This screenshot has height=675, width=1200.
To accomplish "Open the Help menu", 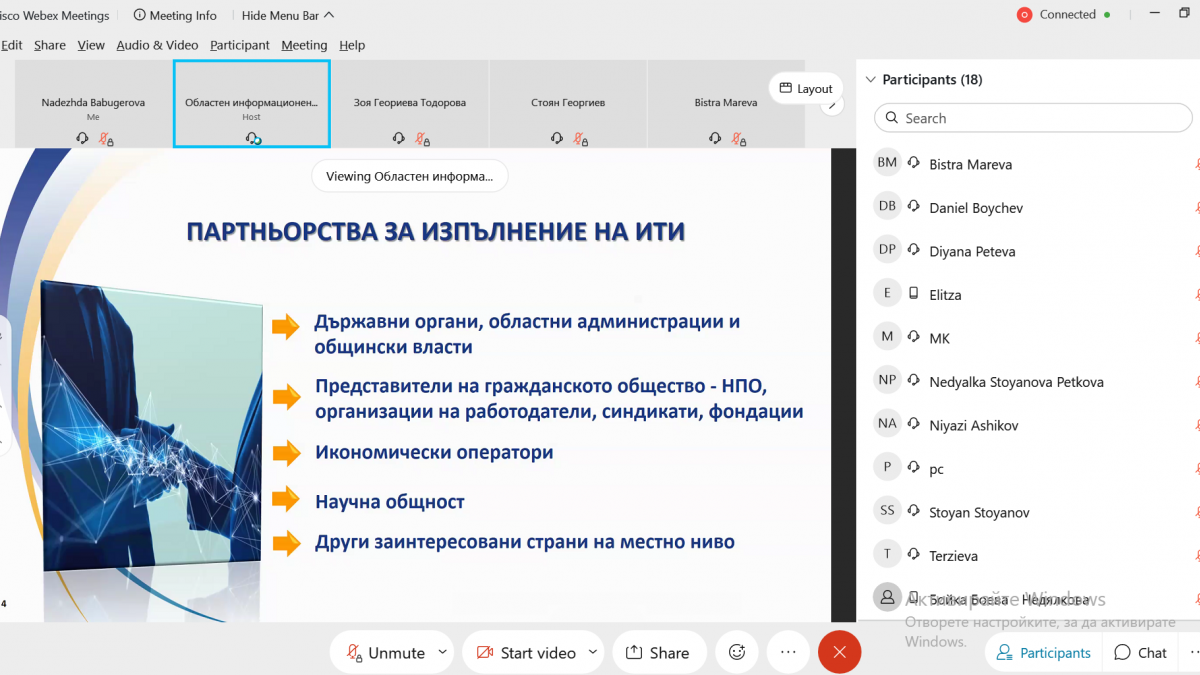I will [352, 45].
